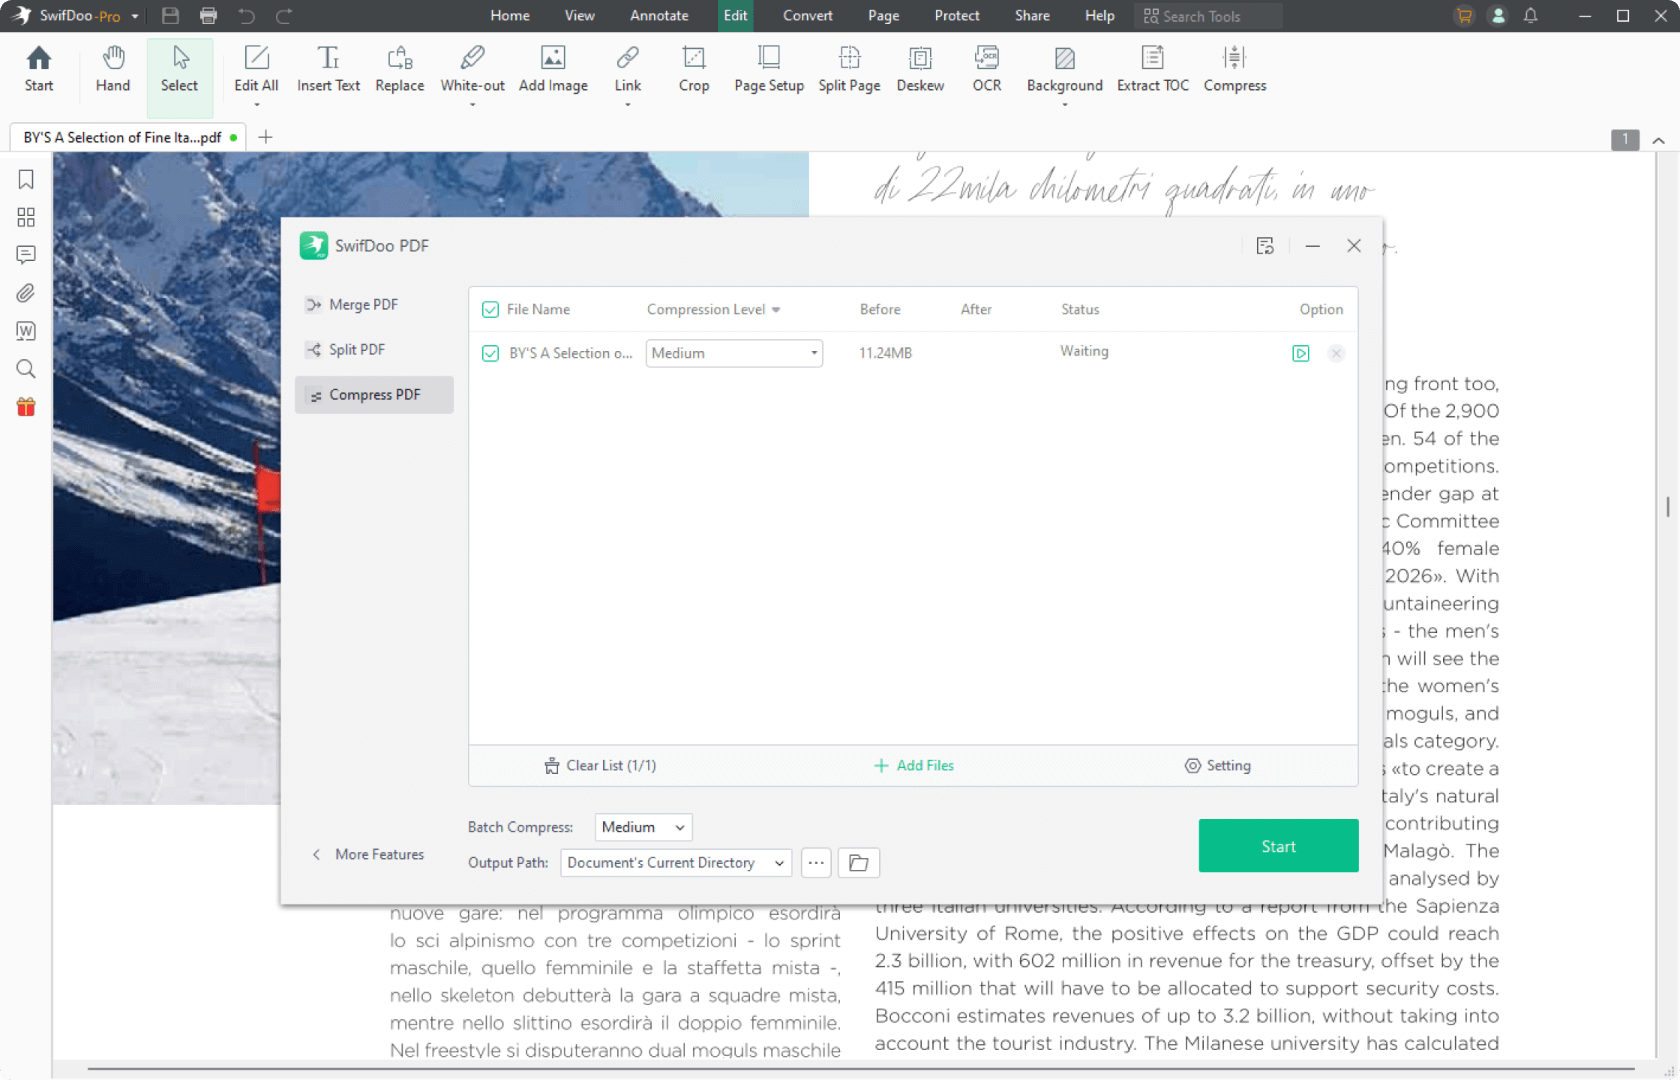Click Add Files
Image resolution: width=1680 pixels, height=1080 pixels.
tap(914, 766)
